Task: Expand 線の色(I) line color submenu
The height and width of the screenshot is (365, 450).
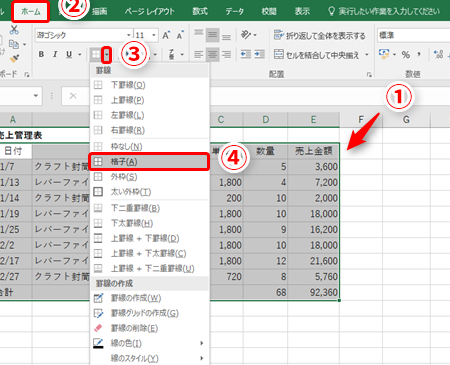Action: tap(149, 343)
